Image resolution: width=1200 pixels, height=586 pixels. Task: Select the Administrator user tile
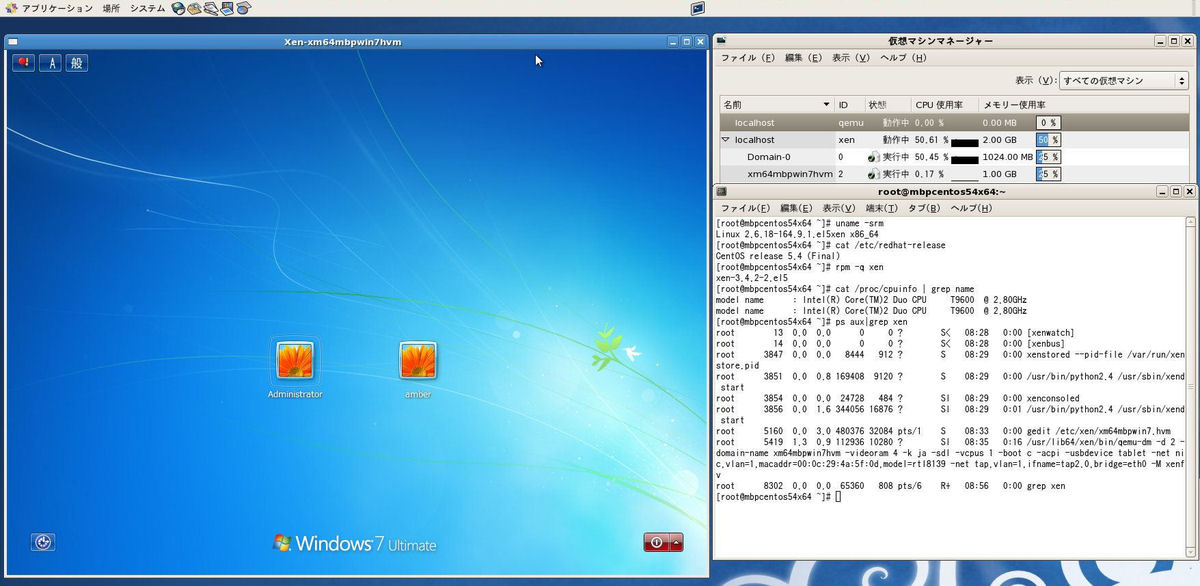click(x=295, y=361)
